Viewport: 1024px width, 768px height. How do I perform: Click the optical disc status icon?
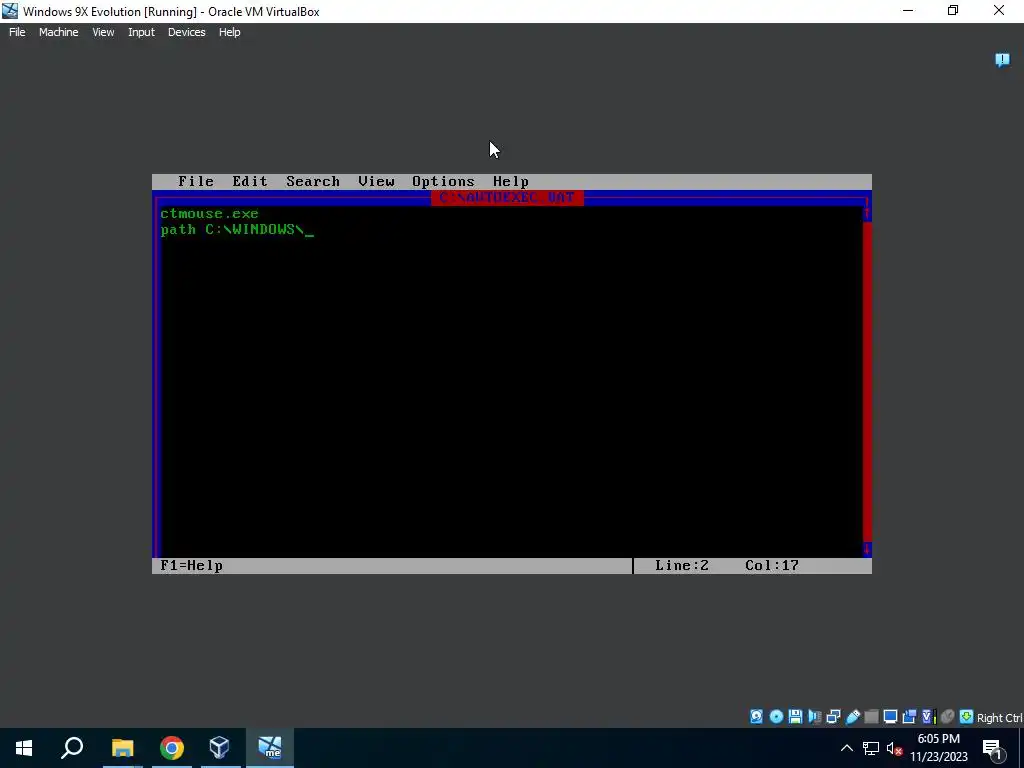[x=776, y=717]
